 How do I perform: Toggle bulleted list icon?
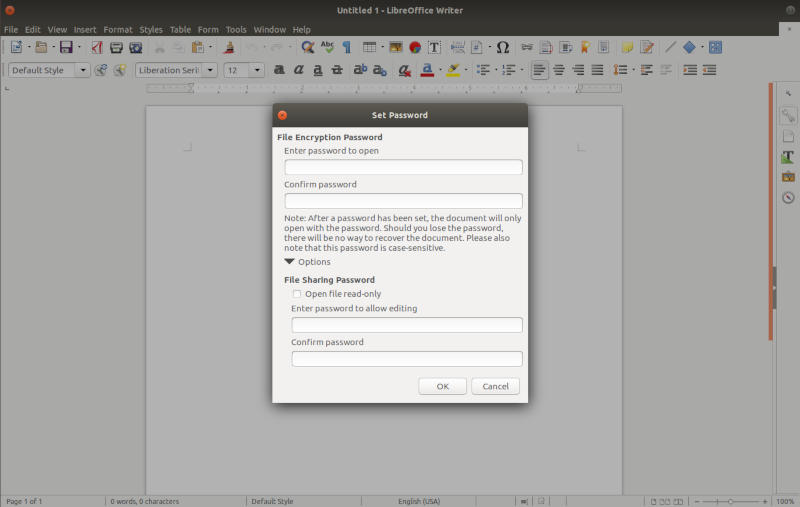tap(482, 70)
